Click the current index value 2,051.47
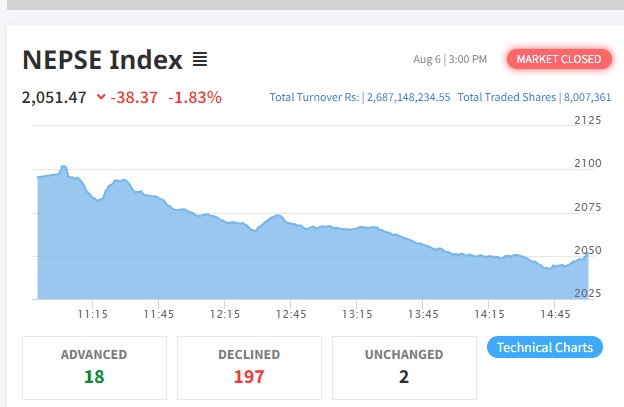Screen dimensions: 624x407 pos(55,97)
